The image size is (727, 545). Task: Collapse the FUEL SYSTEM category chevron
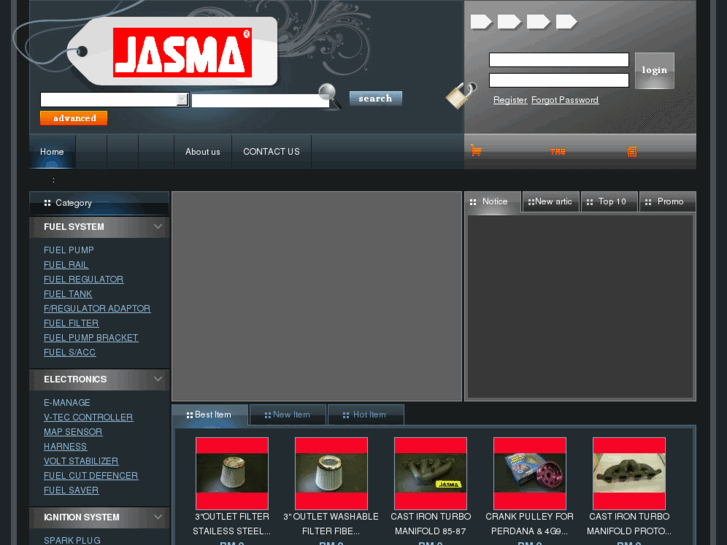(158, 227)
